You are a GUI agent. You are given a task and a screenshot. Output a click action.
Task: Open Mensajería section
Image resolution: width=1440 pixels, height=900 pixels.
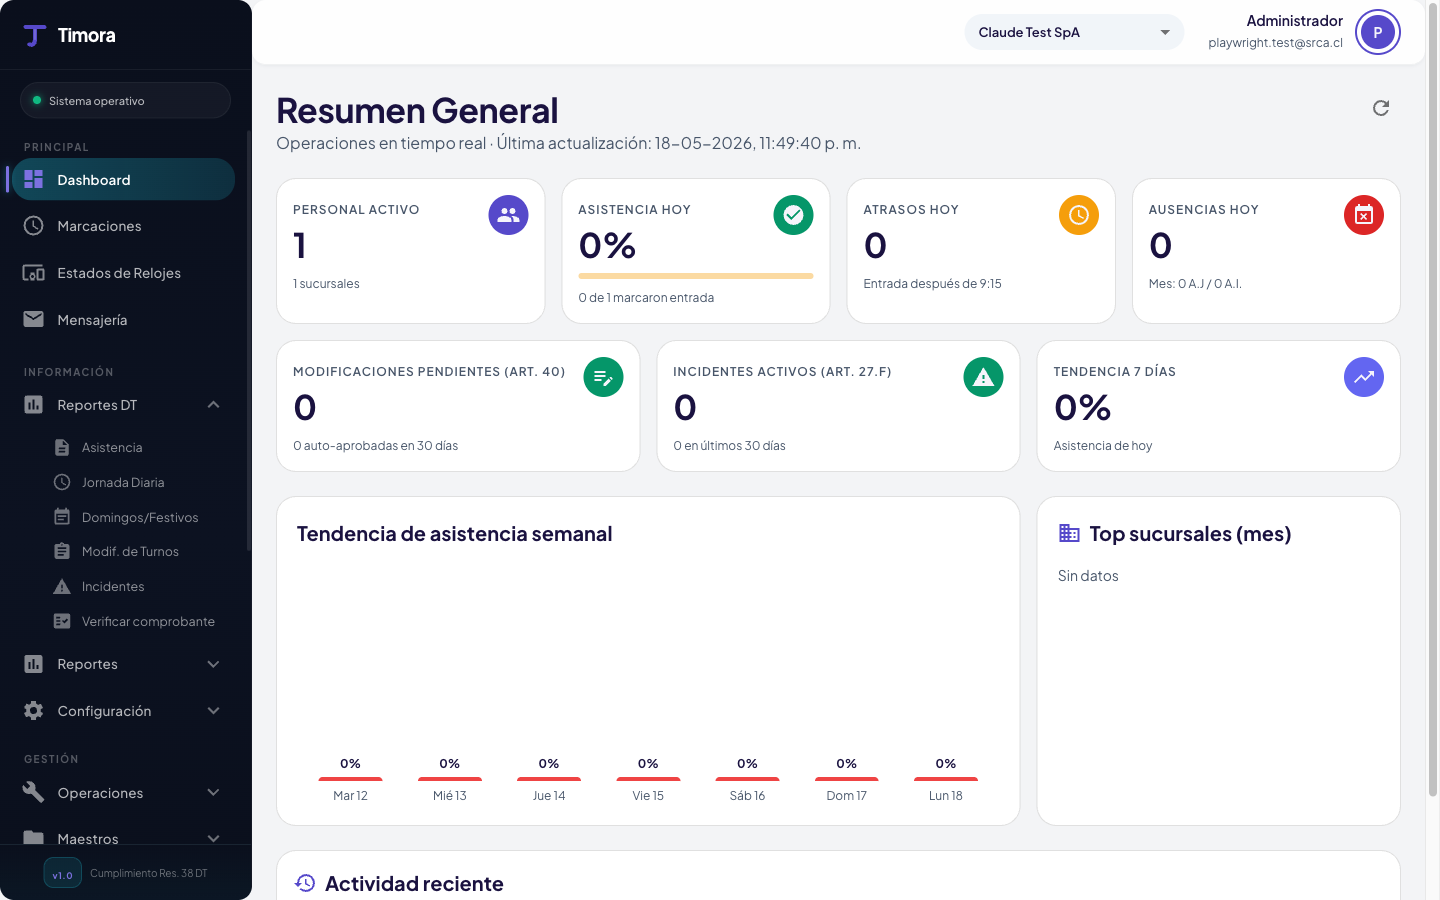[x=123, y=320]
